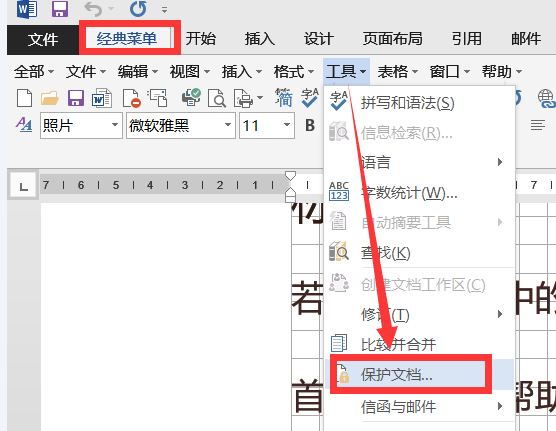Open the 全部 classic menu dropdown
This screenshot has height=431, width=556.
point(34,72)
